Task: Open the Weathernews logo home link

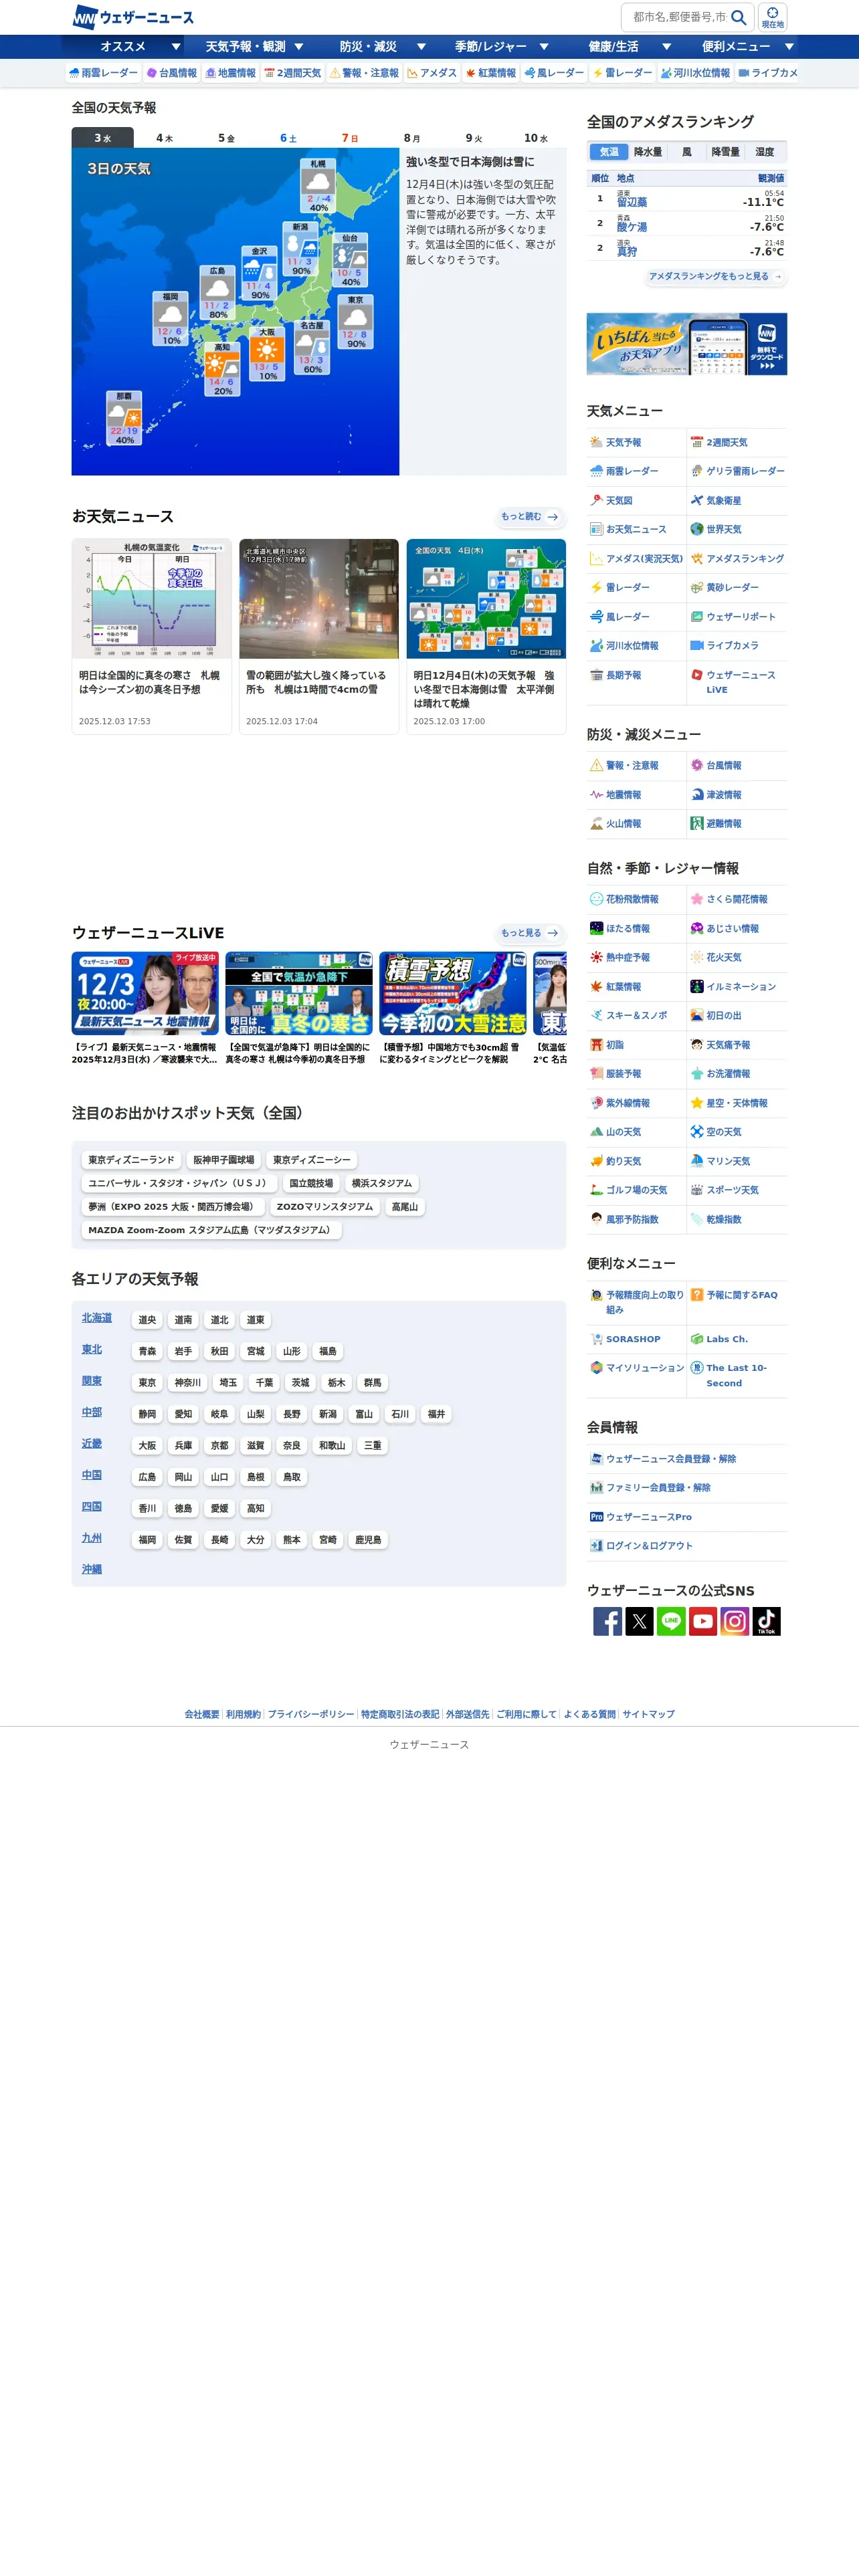Action: point(133,17)
